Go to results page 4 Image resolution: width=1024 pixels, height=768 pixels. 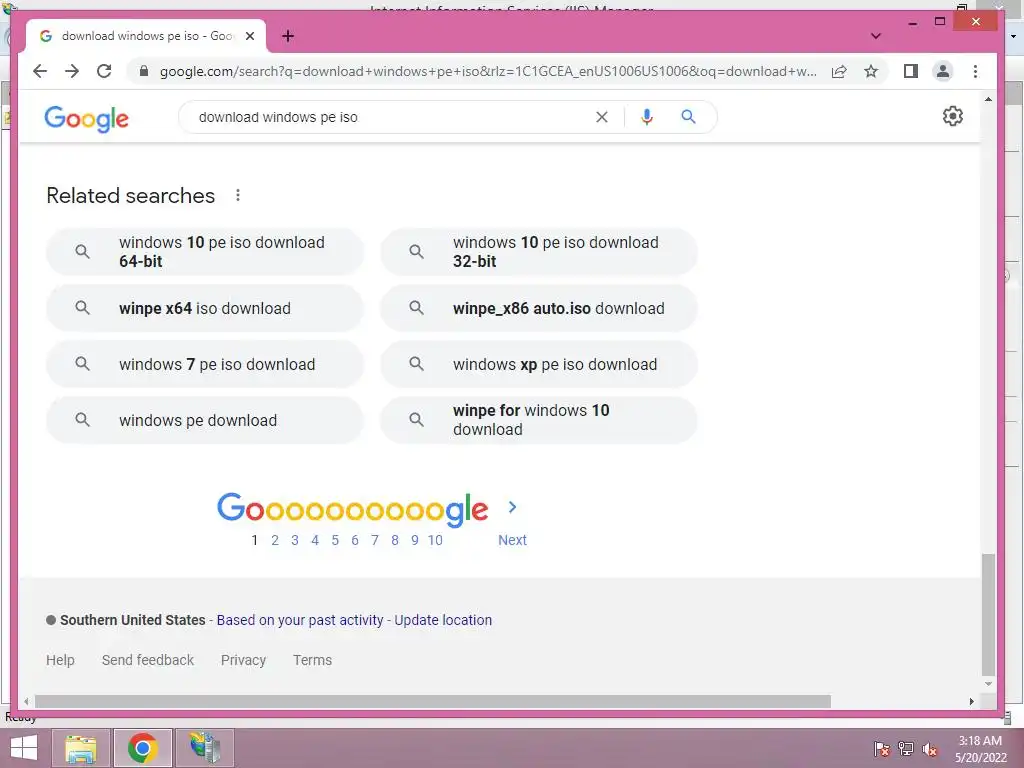click(315, 540)
